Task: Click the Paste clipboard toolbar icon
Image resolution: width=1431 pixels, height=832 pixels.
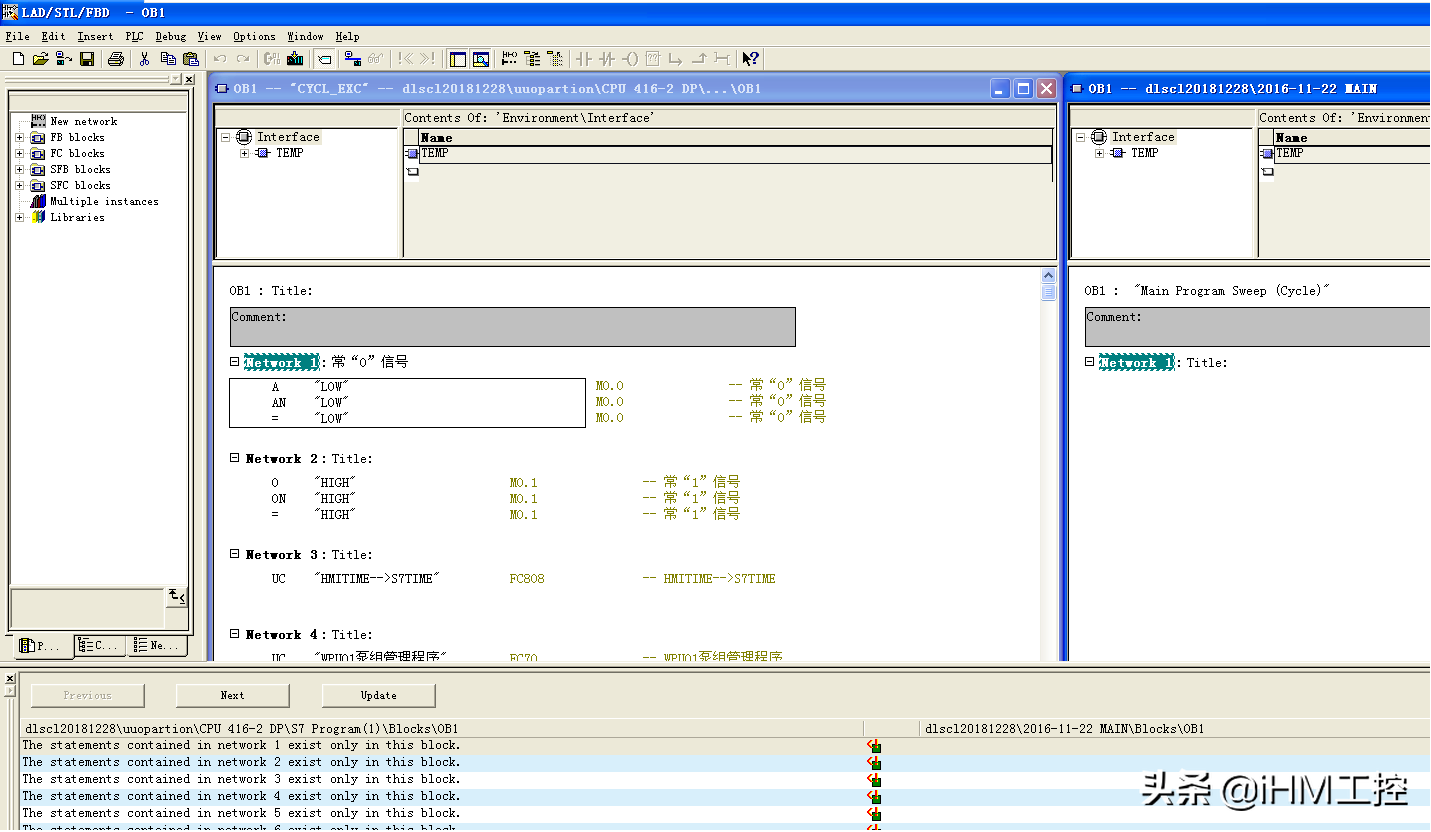Action: tap(190, 59)
